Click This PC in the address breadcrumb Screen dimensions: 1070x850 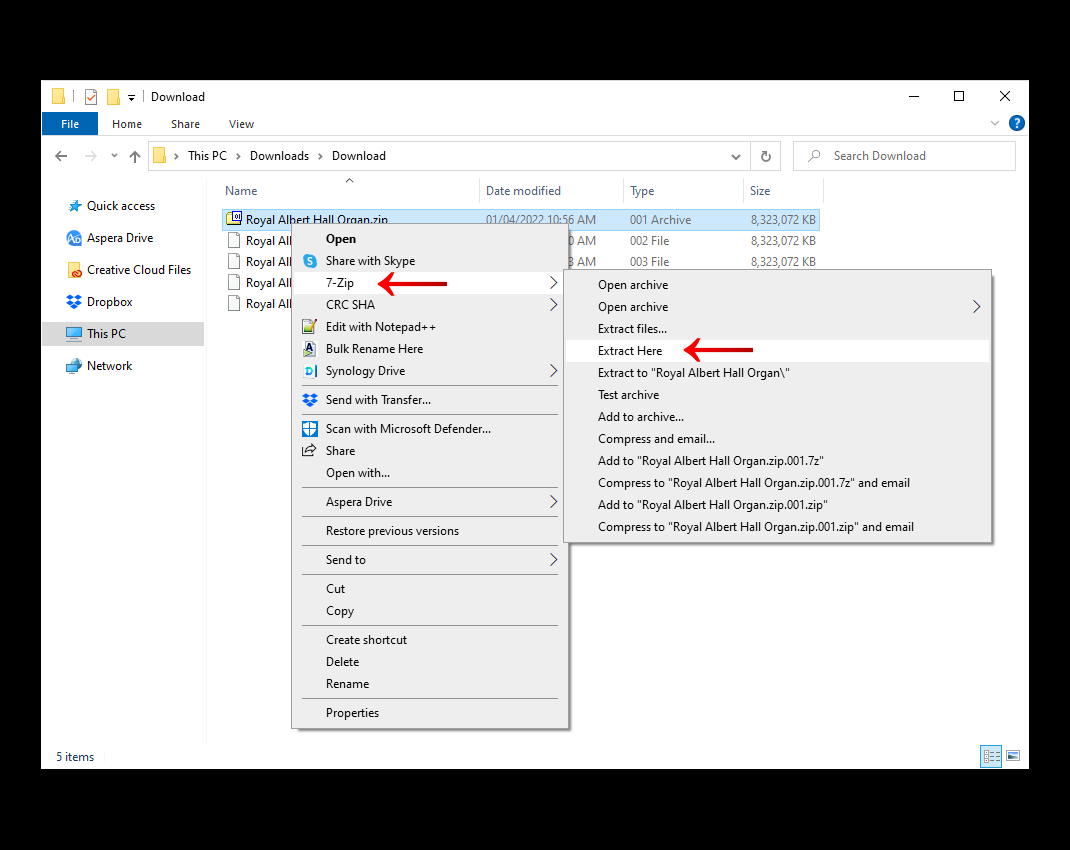pyautogui.click(x=207, y=156)
